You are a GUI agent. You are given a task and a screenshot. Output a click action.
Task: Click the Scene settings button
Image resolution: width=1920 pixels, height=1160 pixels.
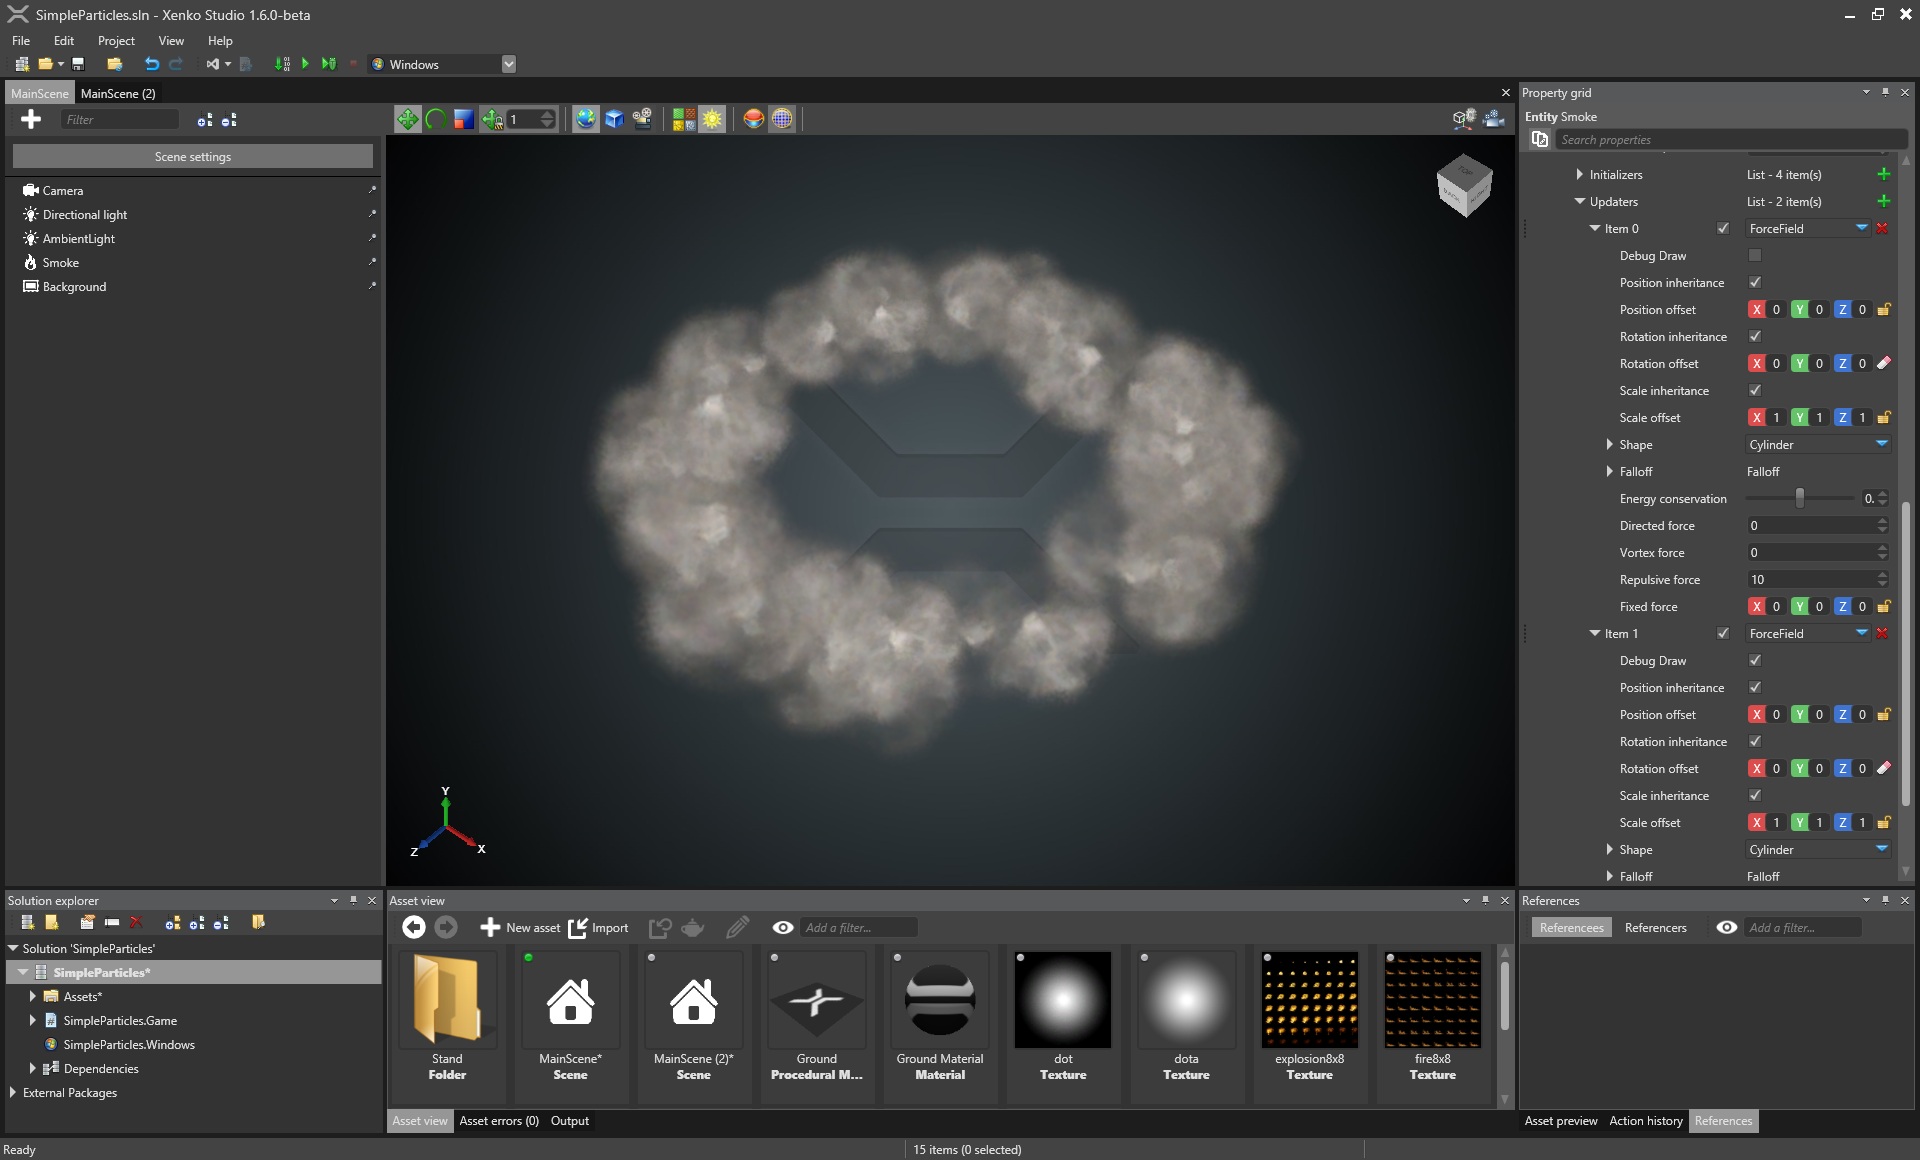[x=192, y=157]
